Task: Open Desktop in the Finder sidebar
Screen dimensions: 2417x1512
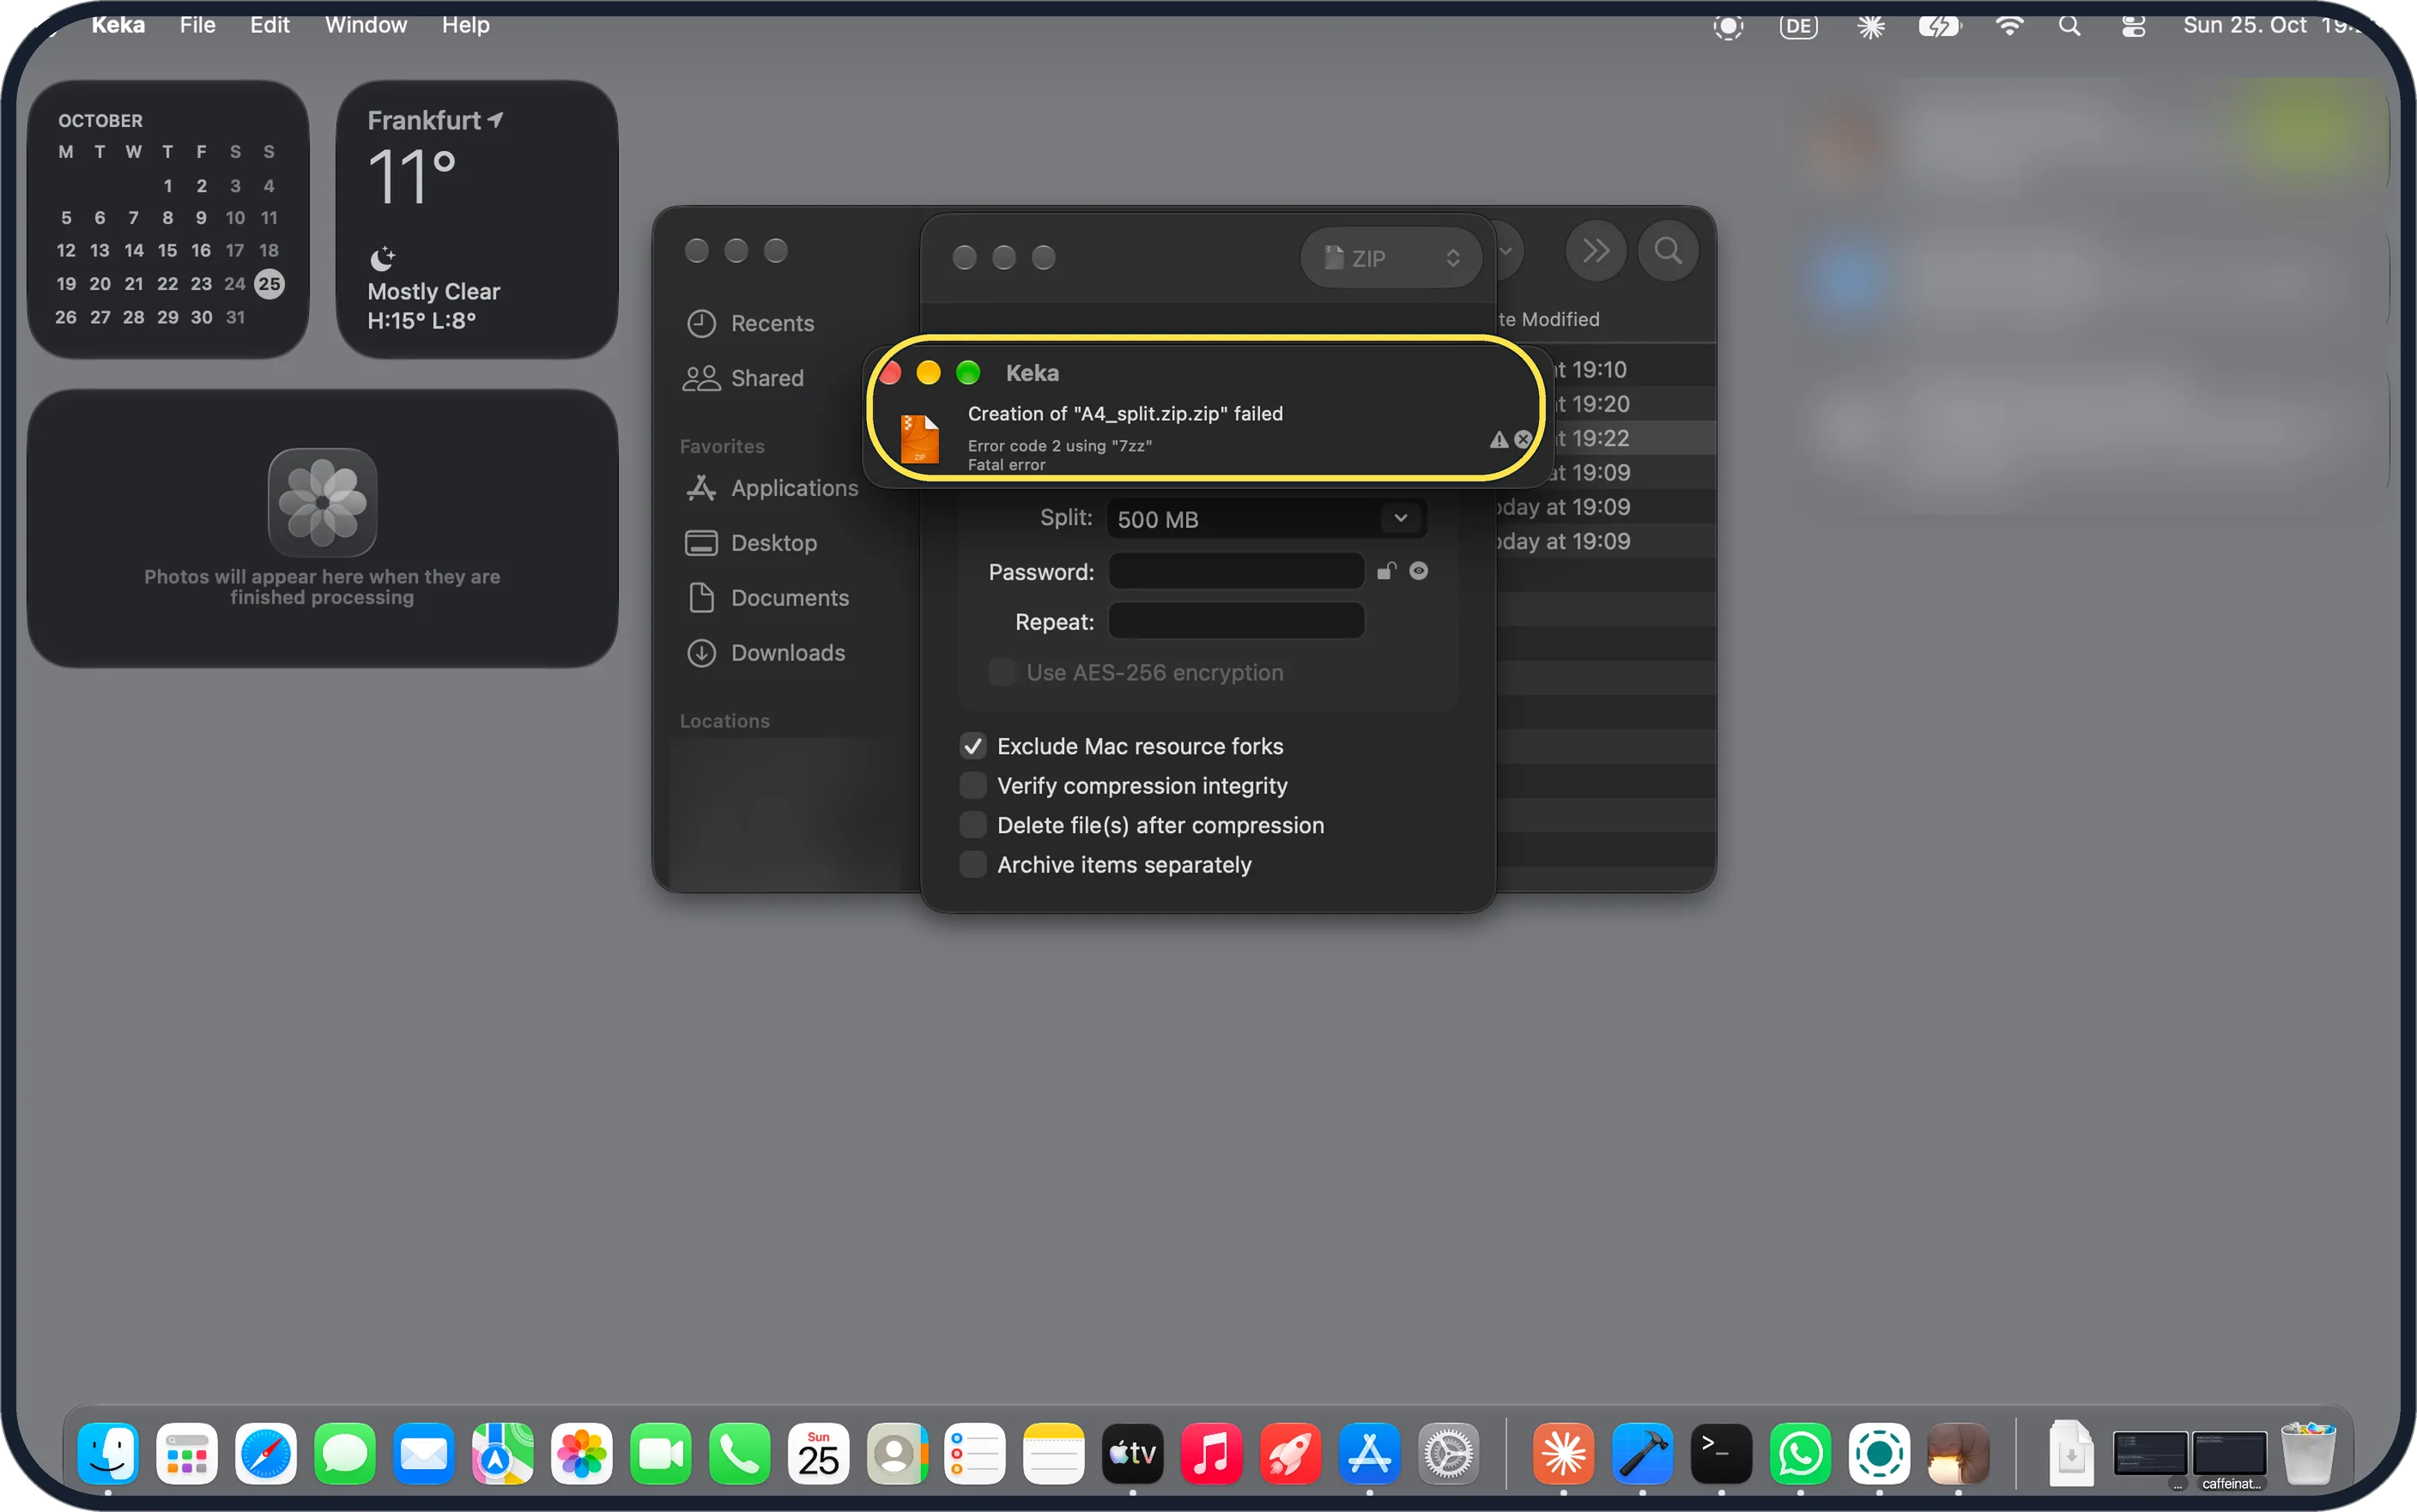Action: [751, 543]
